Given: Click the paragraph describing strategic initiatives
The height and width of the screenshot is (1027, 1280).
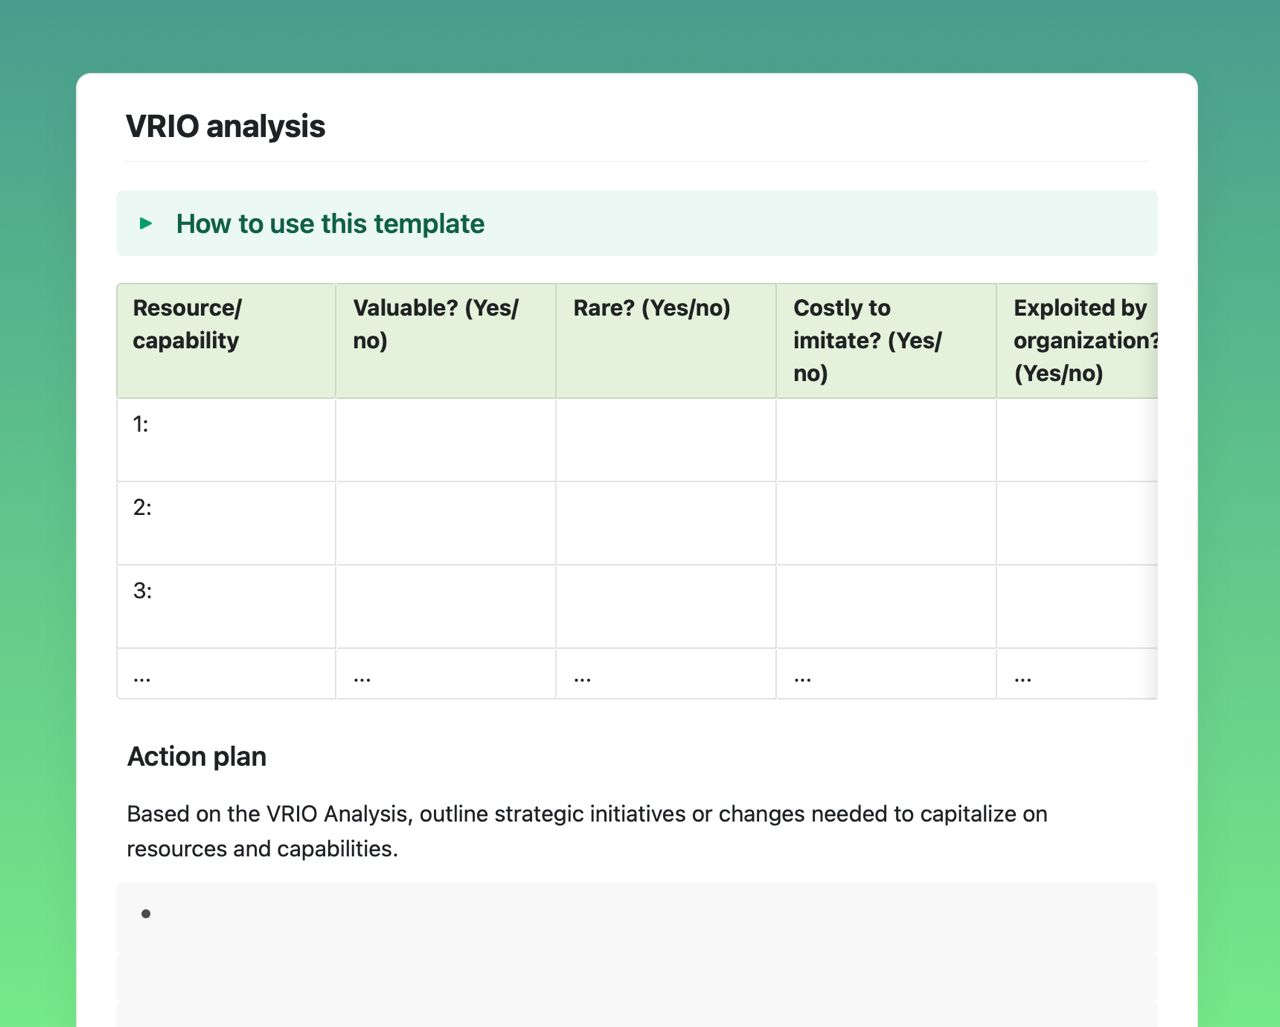Looking at the screenshot, I should tap(587, 830).
